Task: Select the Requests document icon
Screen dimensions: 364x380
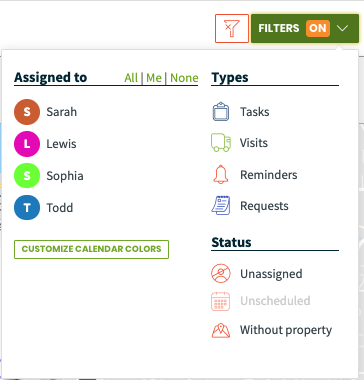Action: 221,206
